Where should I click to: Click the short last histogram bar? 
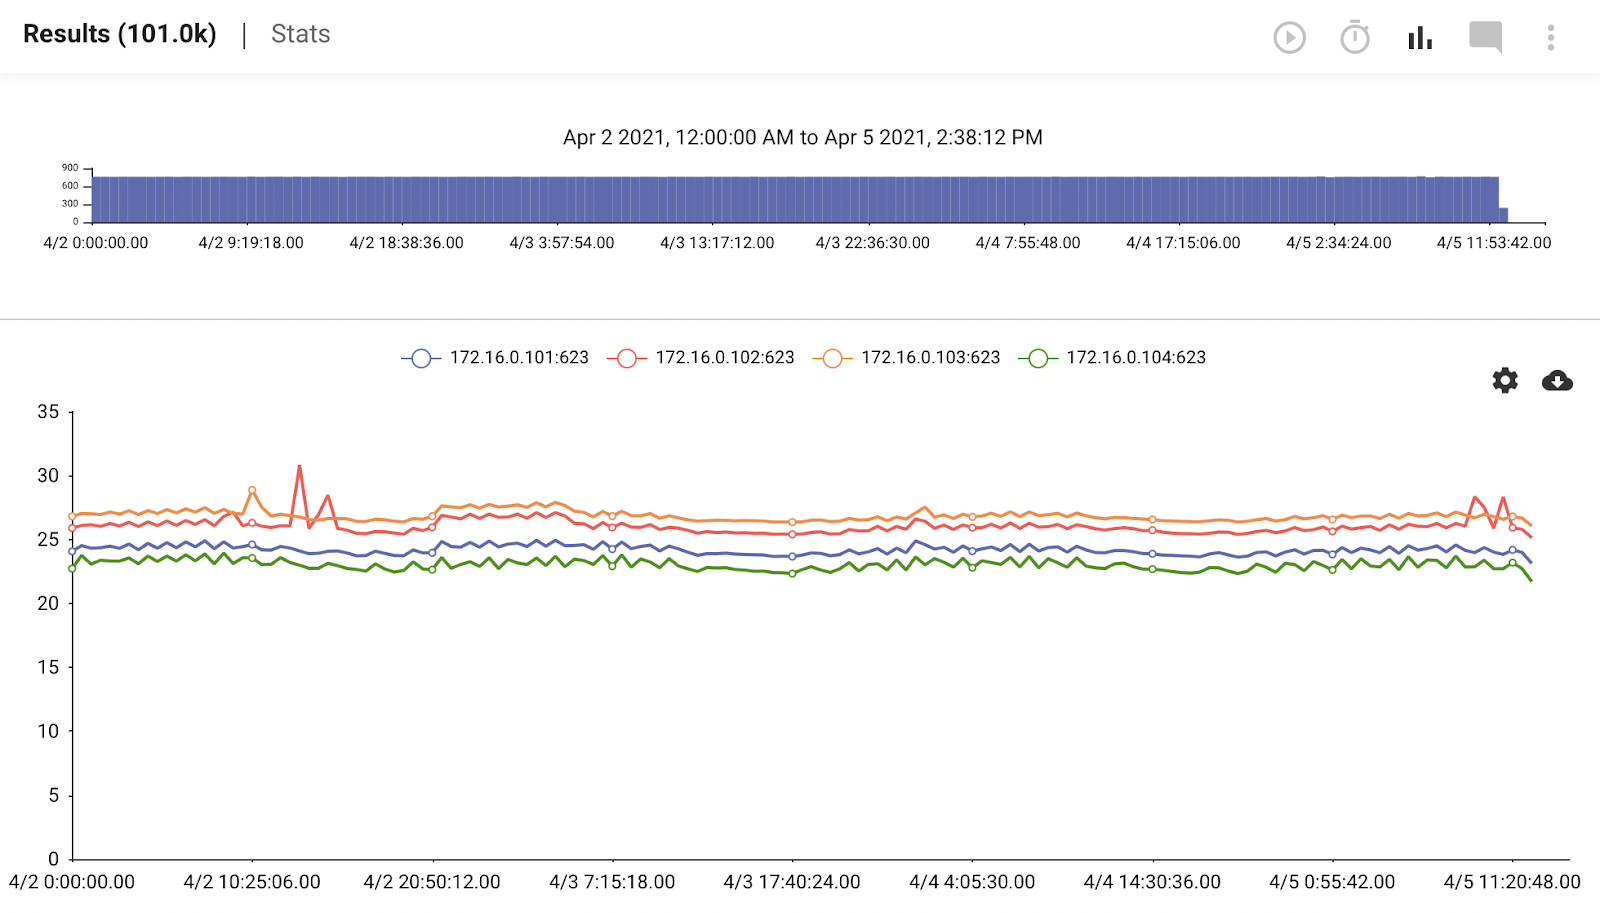point(1503,215)
